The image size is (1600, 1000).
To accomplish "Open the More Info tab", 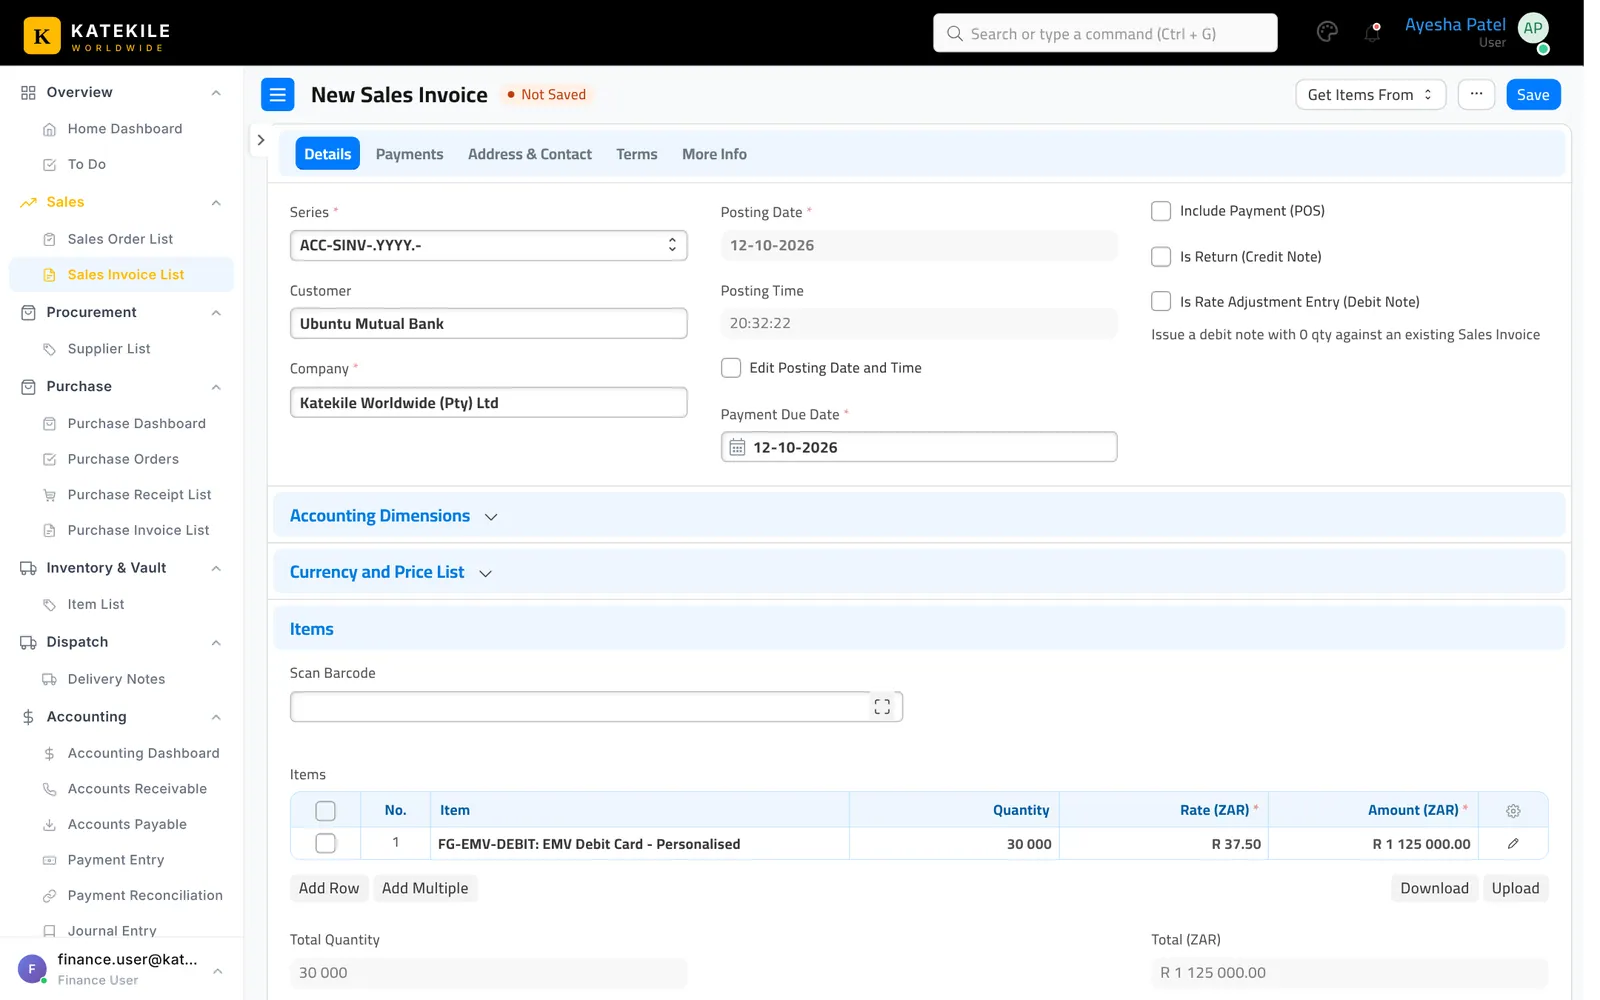I will (x=714, y=154).
